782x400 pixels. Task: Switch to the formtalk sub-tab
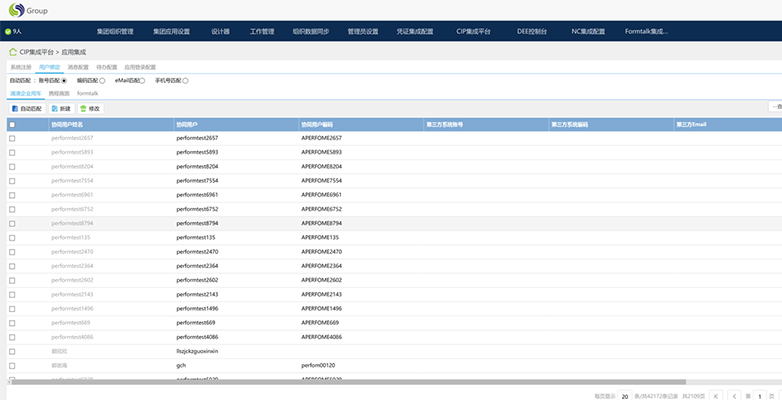87,93
